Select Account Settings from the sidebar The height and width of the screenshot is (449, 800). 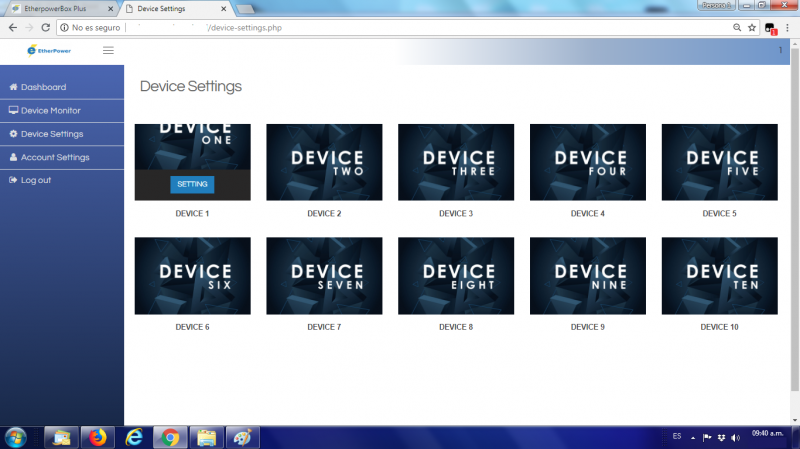tap(55, 157)
